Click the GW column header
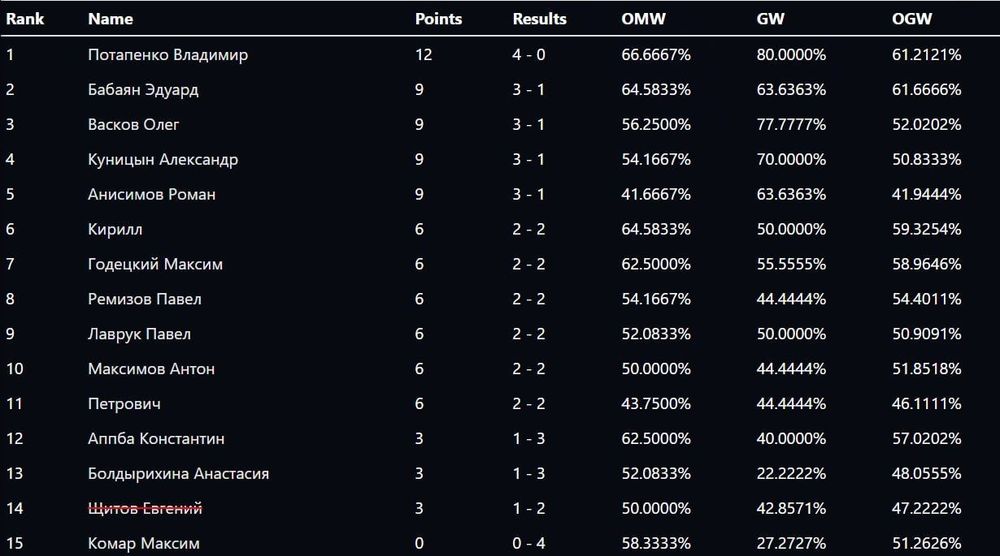 769,19
